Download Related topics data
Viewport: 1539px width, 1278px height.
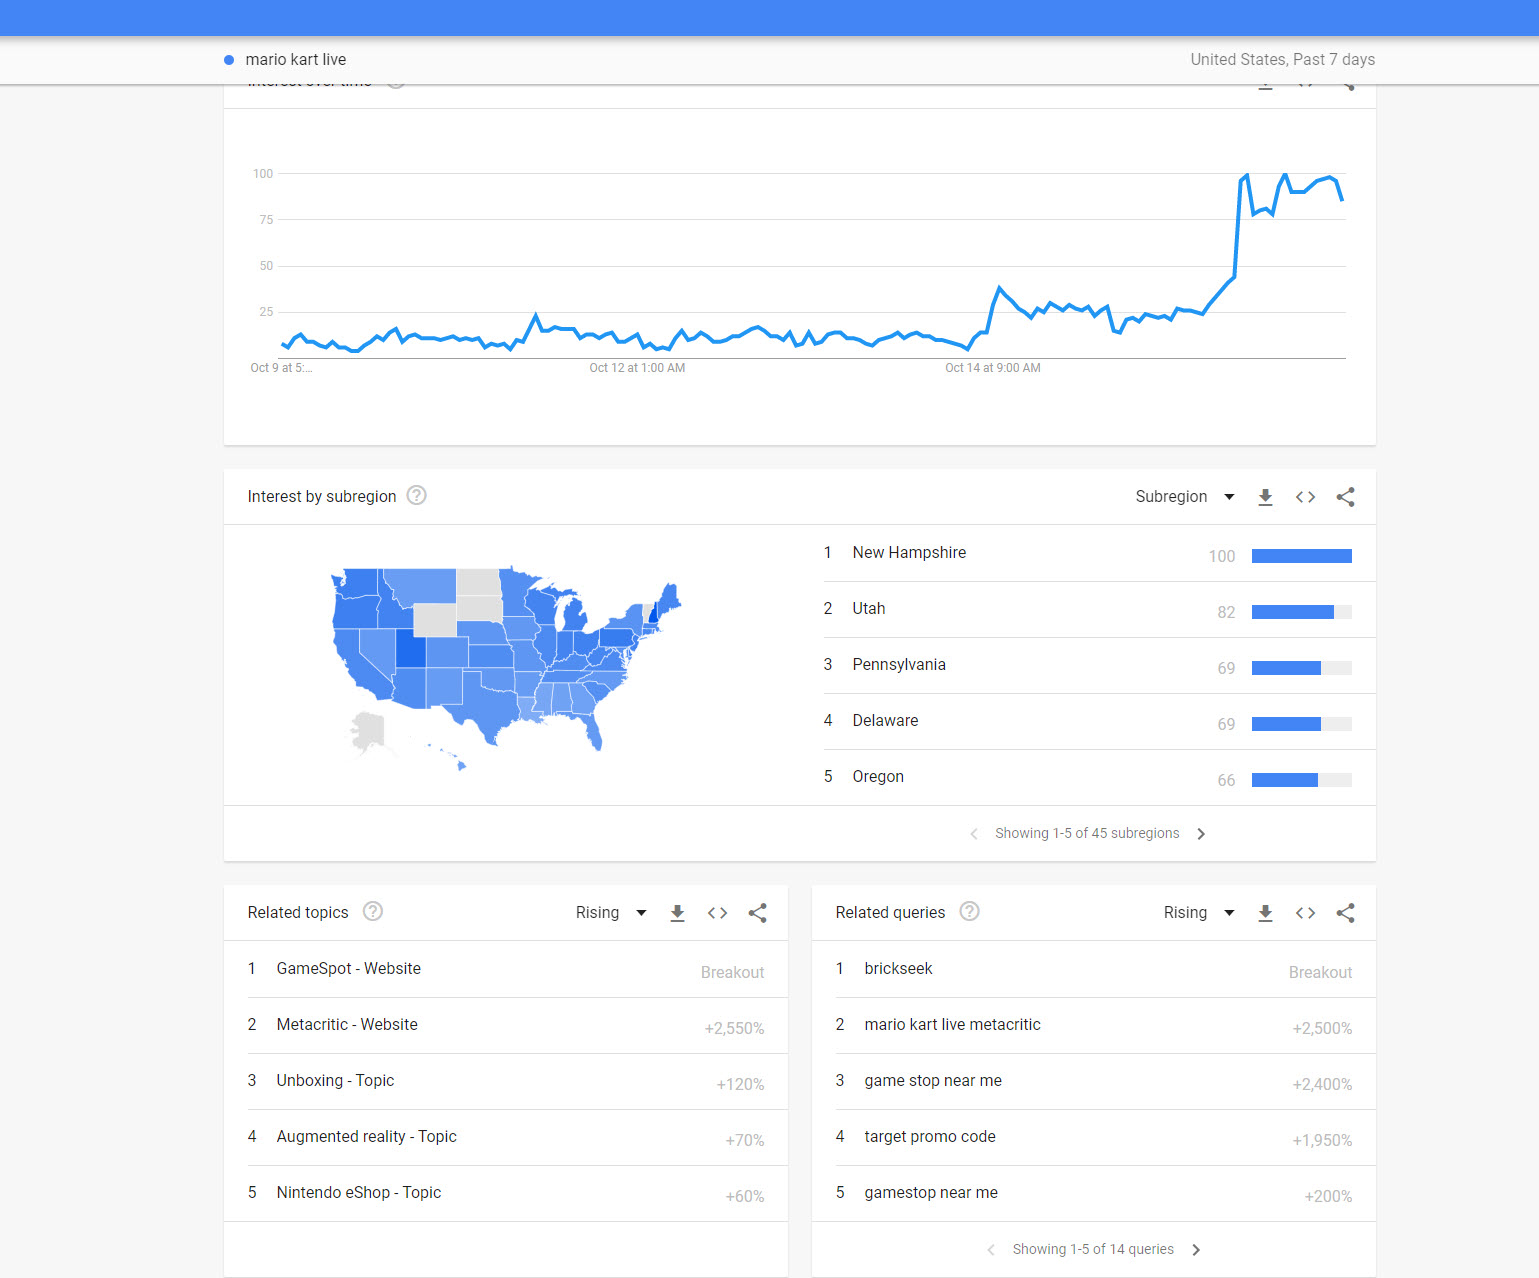[x=677, y=913]
